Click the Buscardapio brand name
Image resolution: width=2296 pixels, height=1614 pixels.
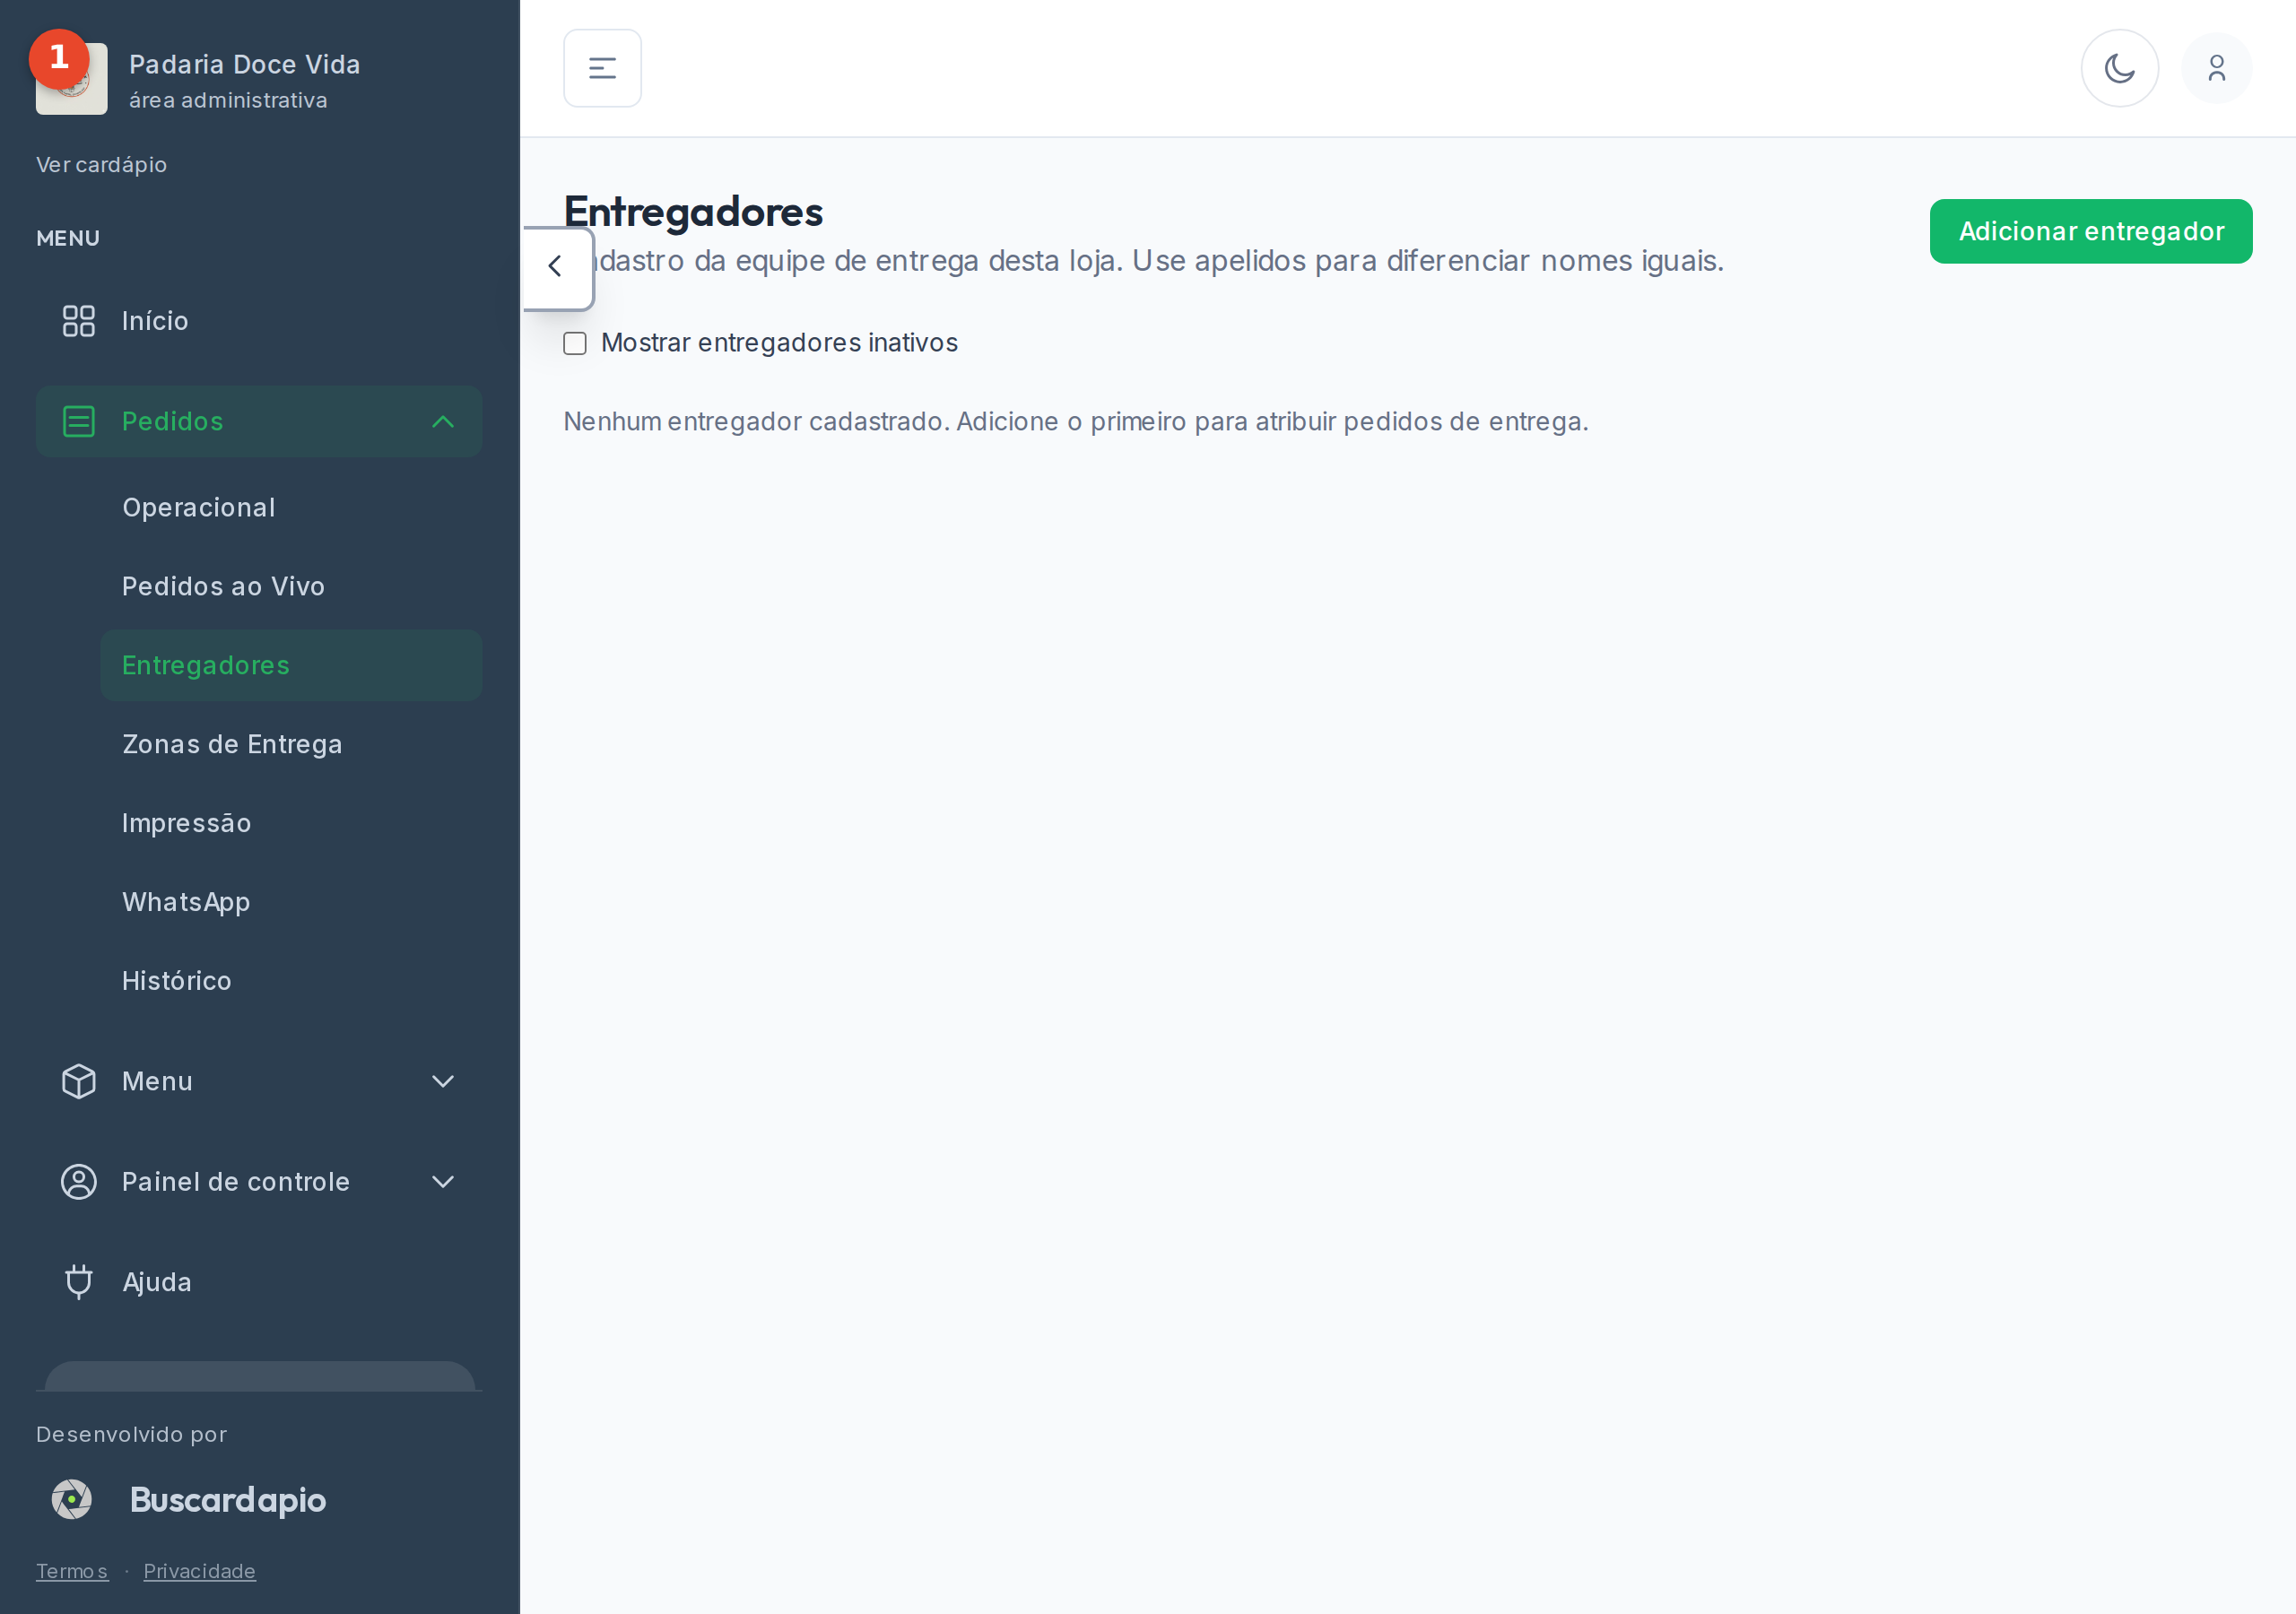click(x=228, y=1499)
